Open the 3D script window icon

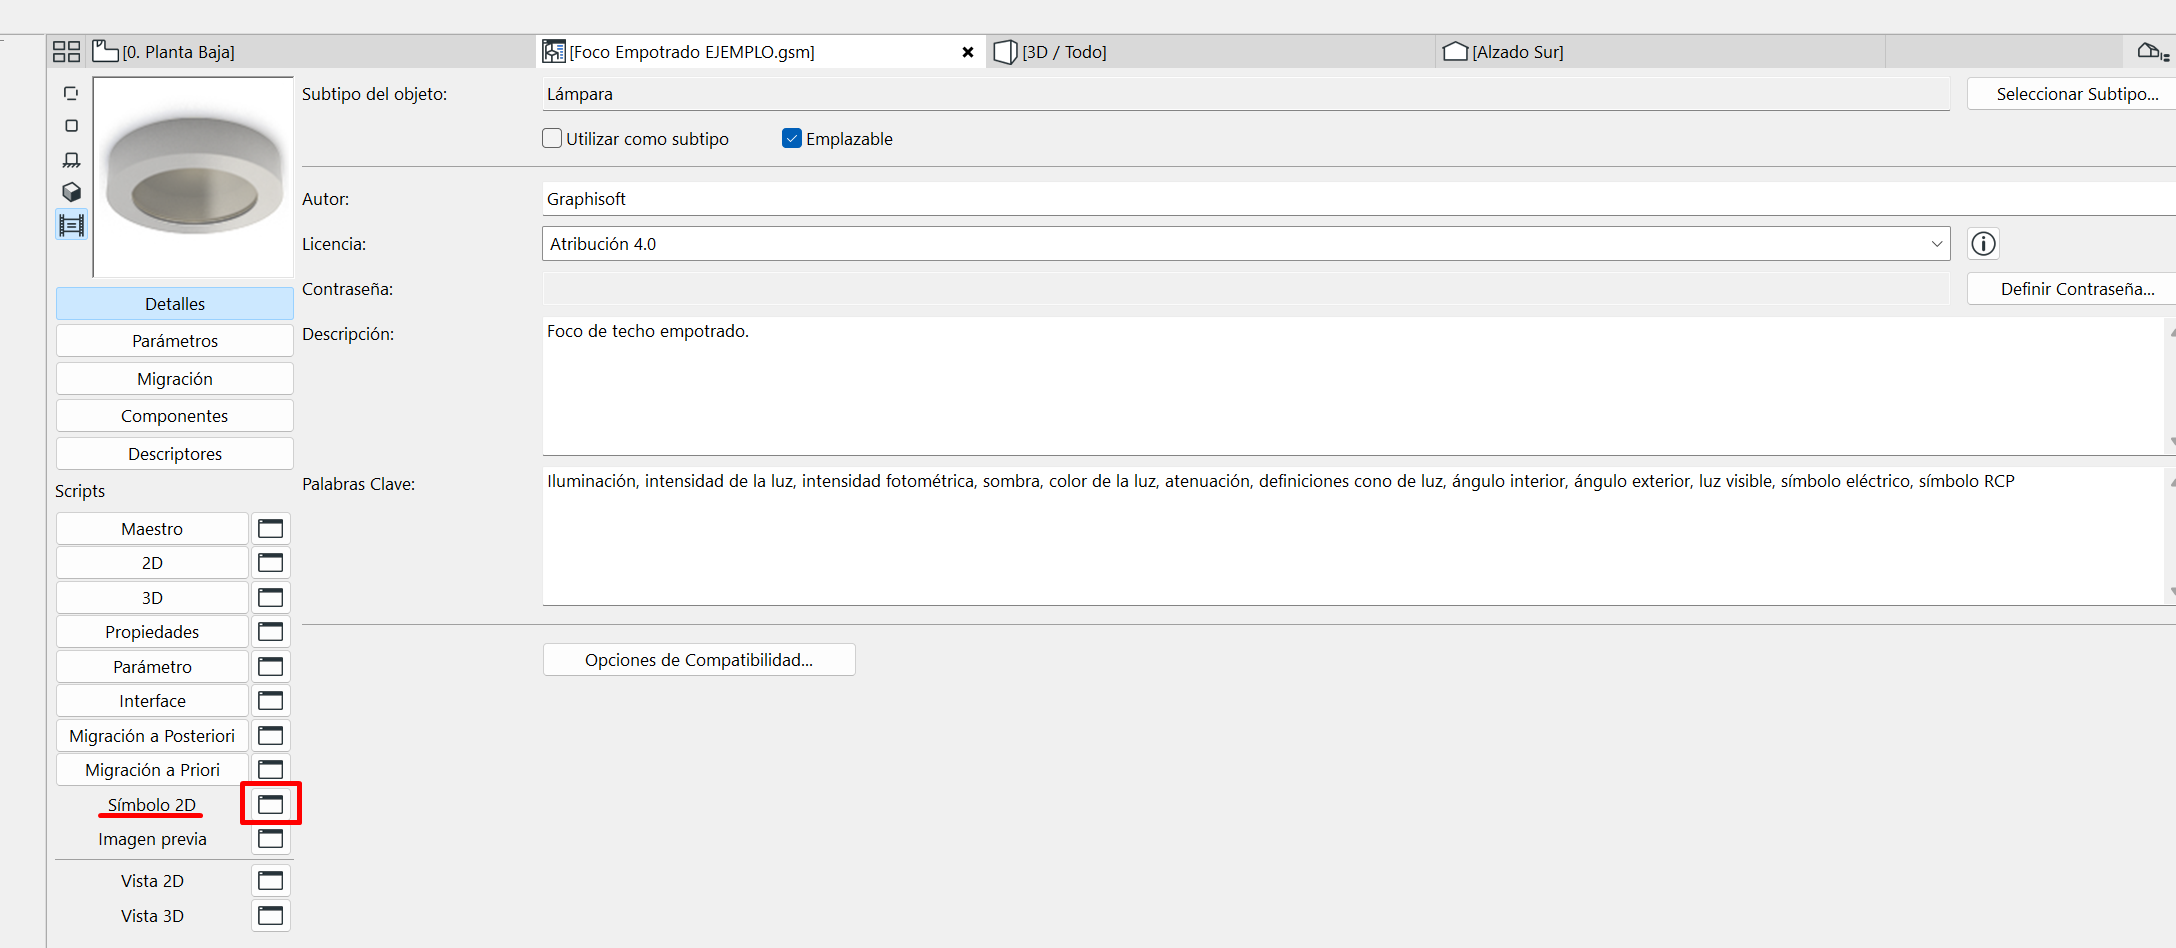pos(270,597)
